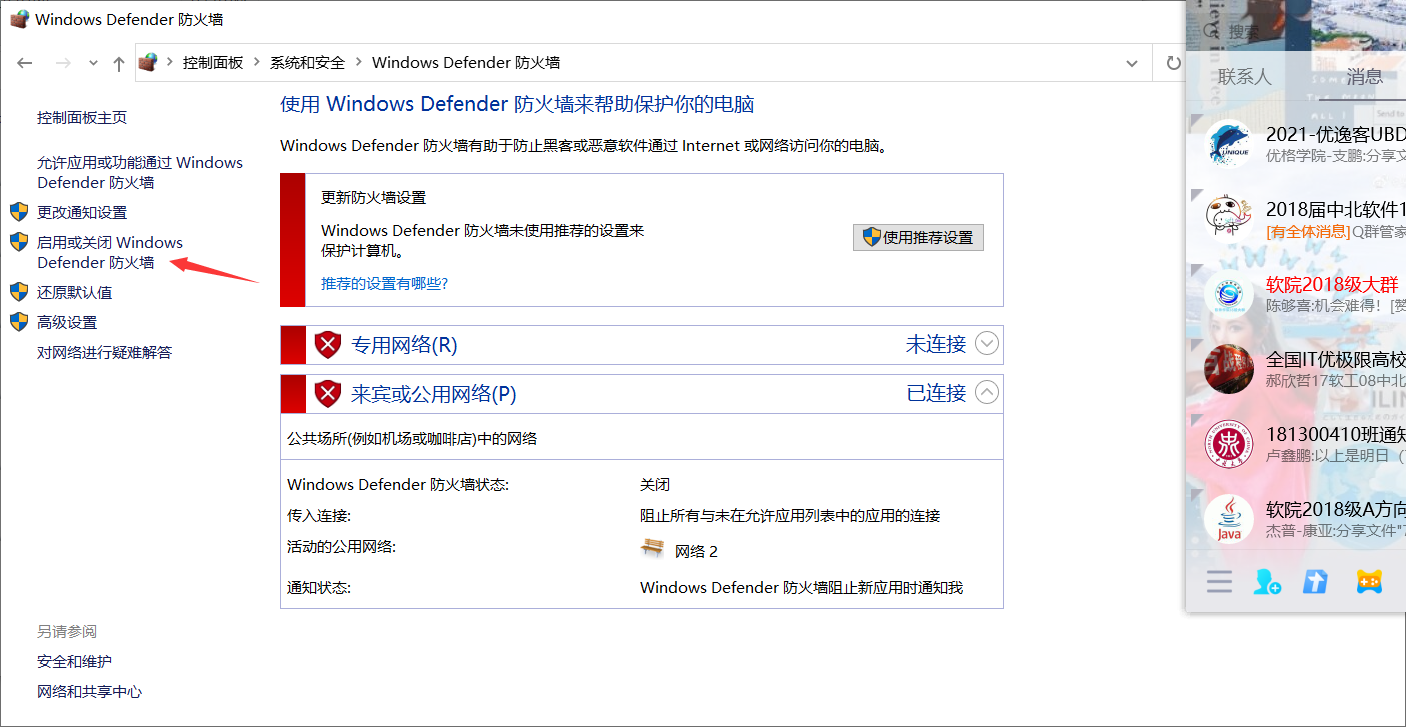Screen dimensions: 1406x727
Task: Click 还原默认值 link
Action: (75, 292)
